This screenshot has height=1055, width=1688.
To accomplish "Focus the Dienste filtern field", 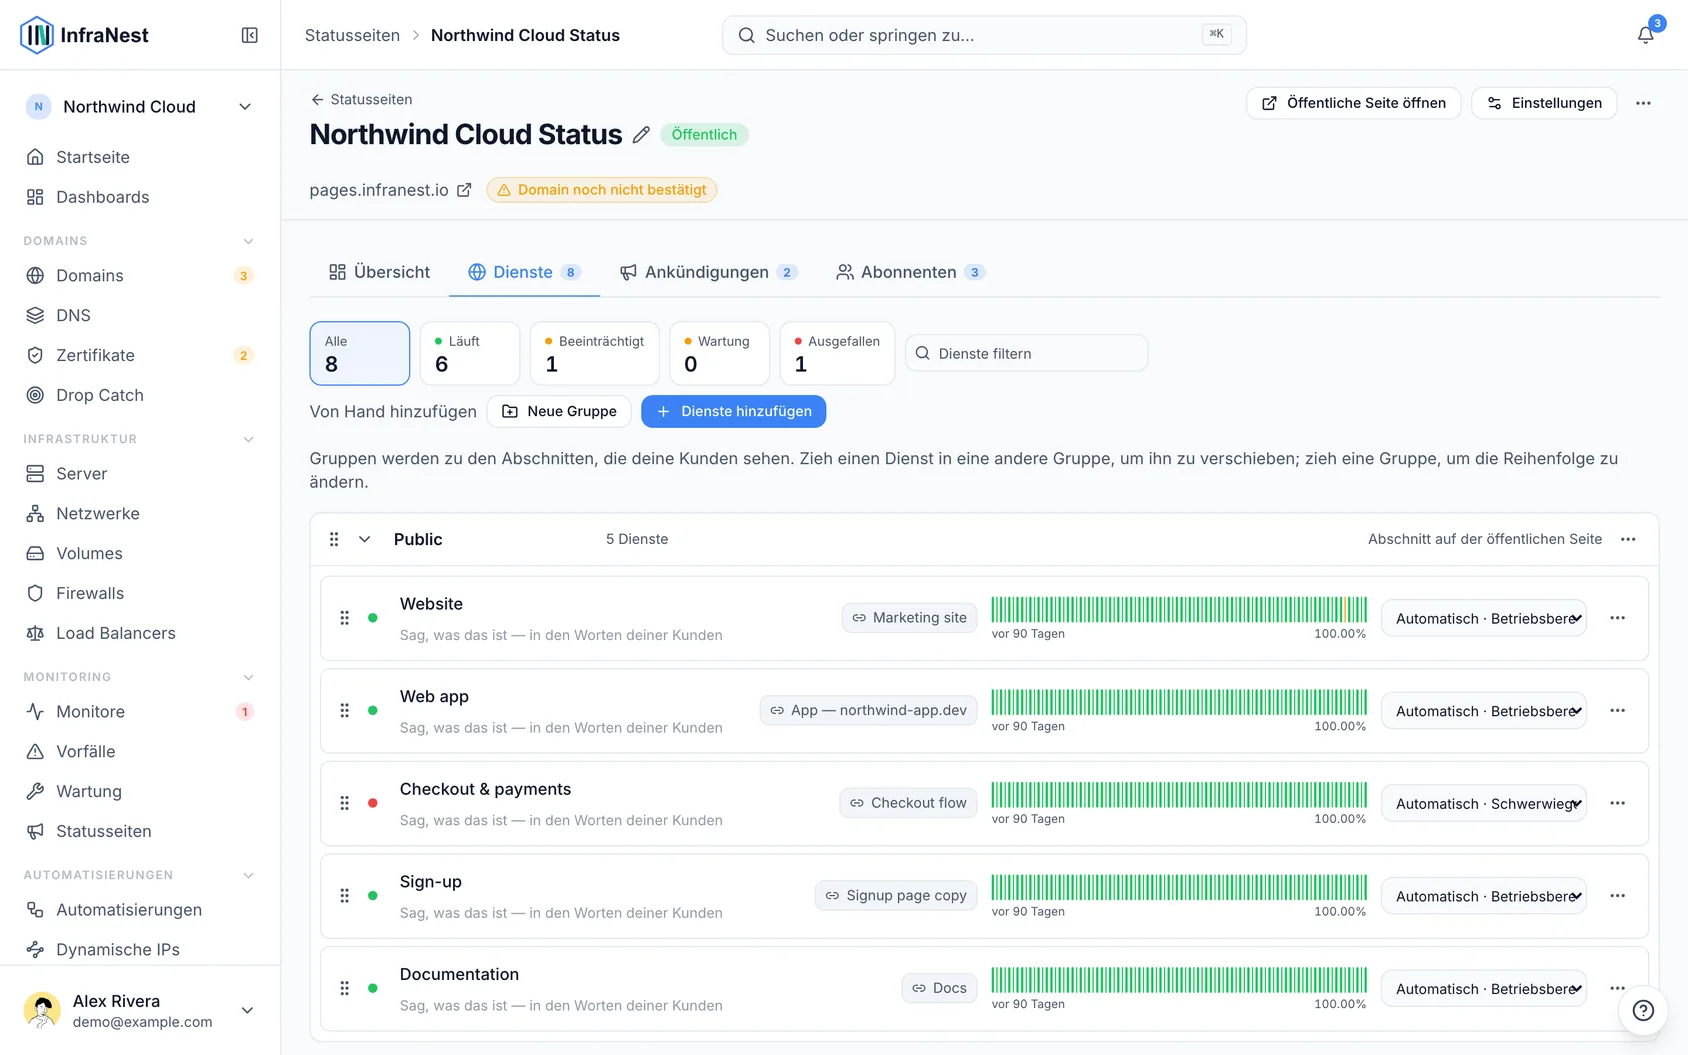I will click(x=1026, y=353).
